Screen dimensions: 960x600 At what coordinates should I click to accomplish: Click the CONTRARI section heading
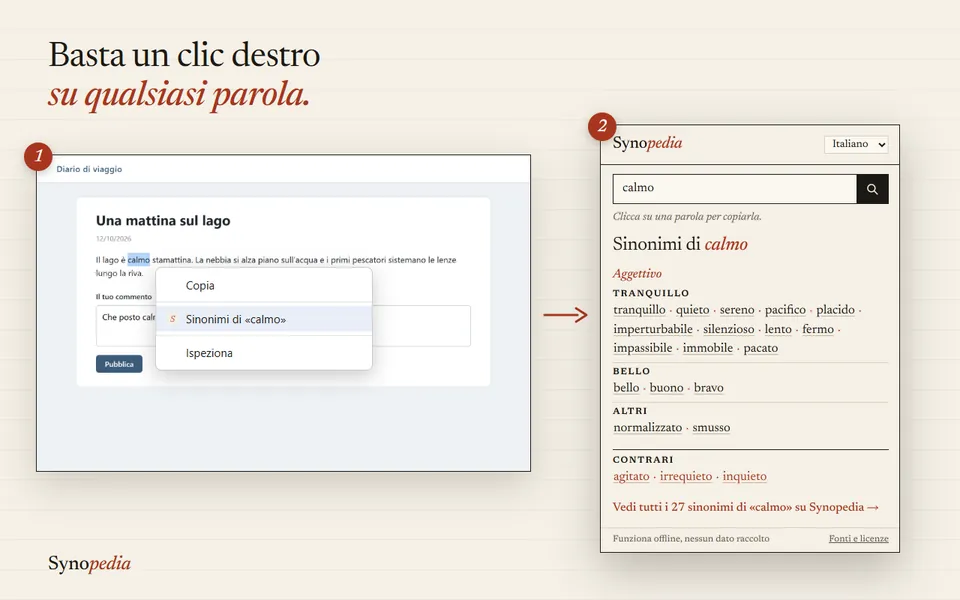point(643,460)
